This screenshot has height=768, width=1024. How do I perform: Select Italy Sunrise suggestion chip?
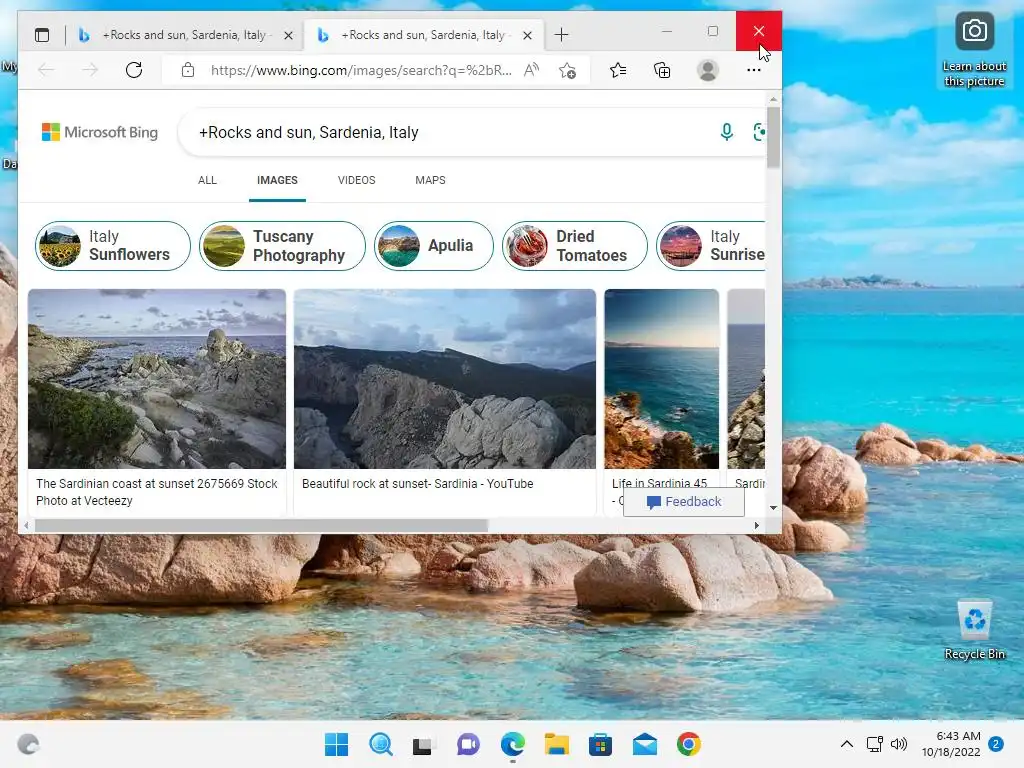[711, 246]
